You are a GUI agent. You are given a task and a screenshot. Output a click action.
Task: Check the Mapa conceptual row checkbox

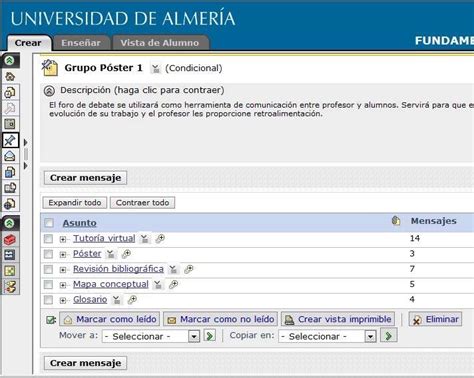[x=48, y=285]
